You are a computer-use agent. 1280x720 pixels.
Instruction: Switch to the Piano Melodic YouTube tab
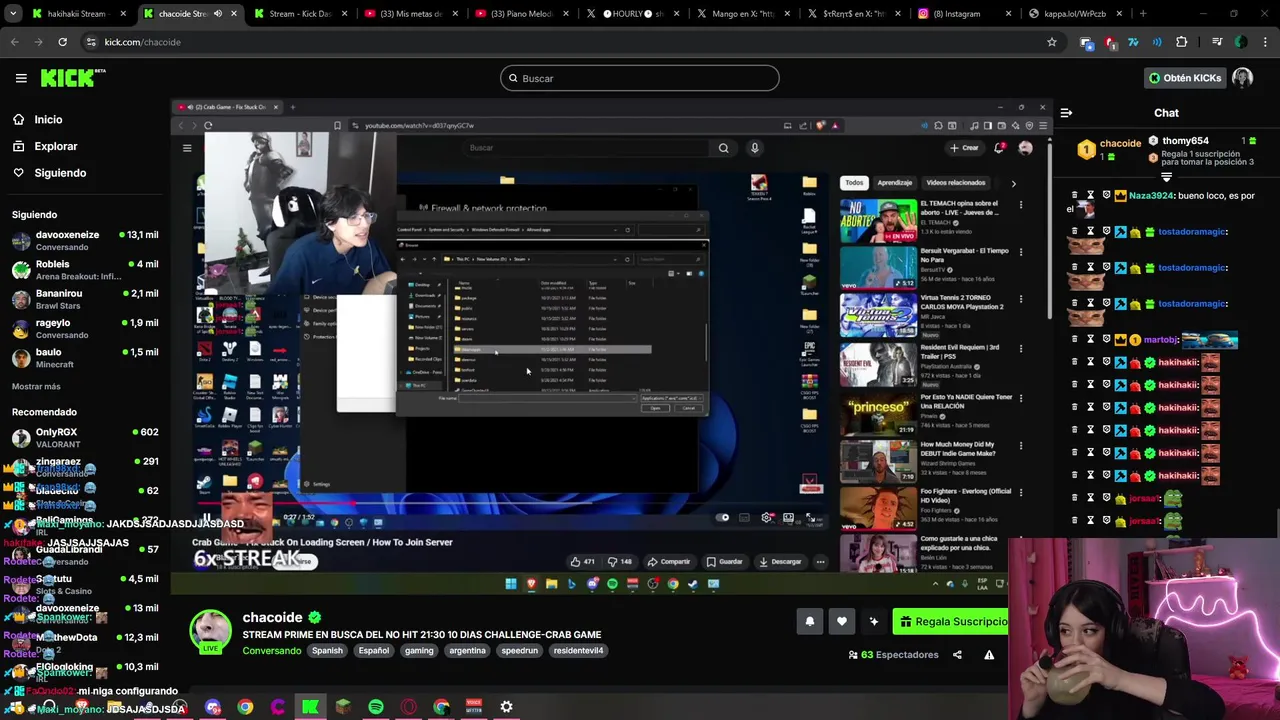click(520, 14)
